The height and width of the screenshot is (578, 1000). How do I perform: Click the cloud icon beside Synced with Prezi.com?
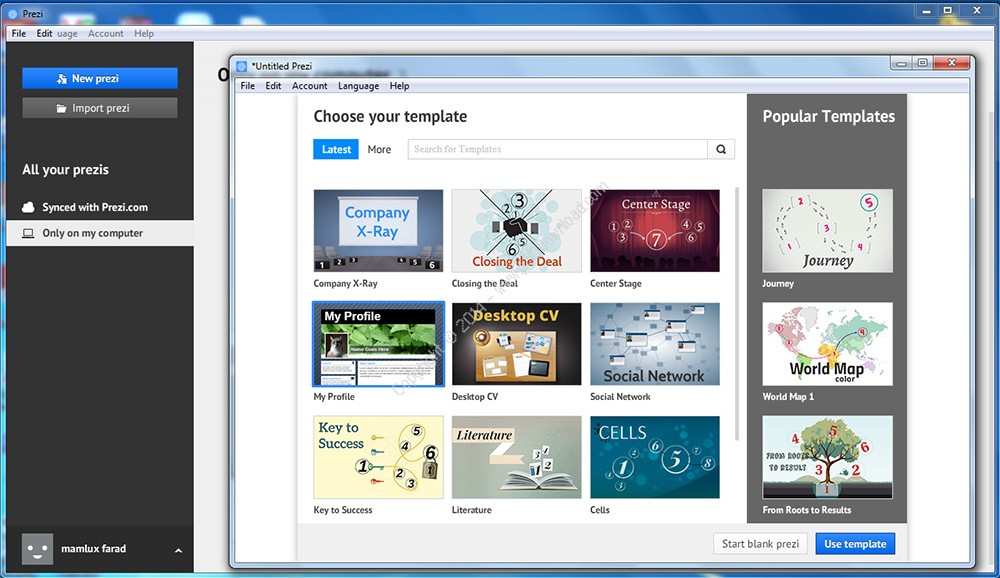[28, 207]
